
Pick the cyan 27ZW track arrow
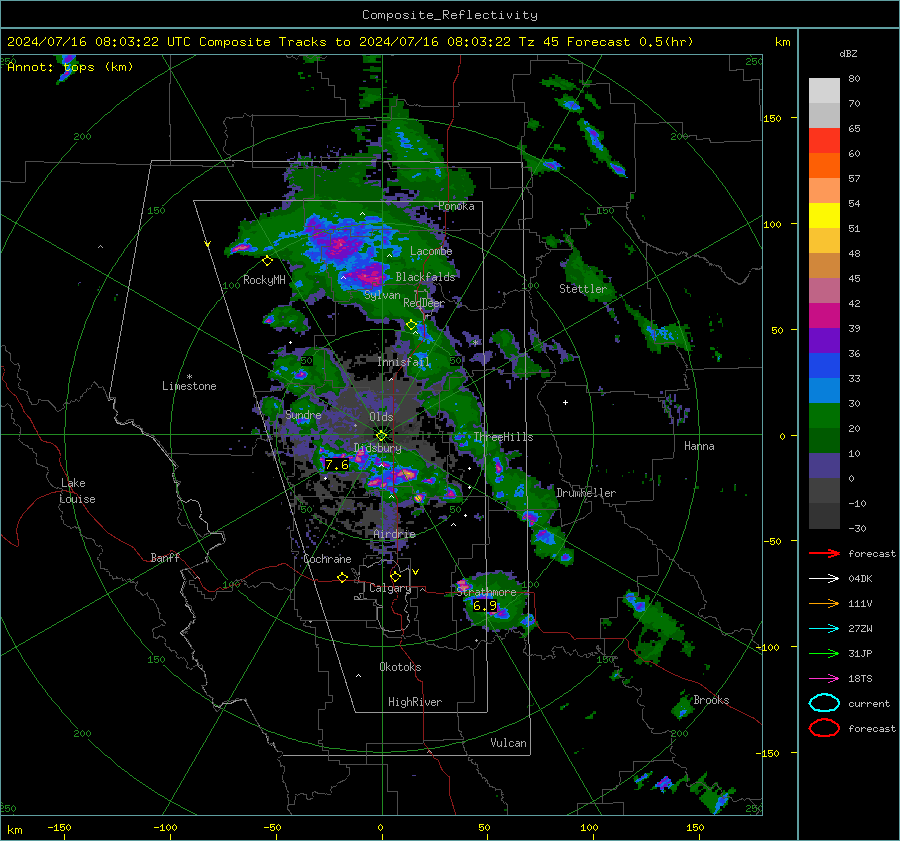(x=824, y=629)
